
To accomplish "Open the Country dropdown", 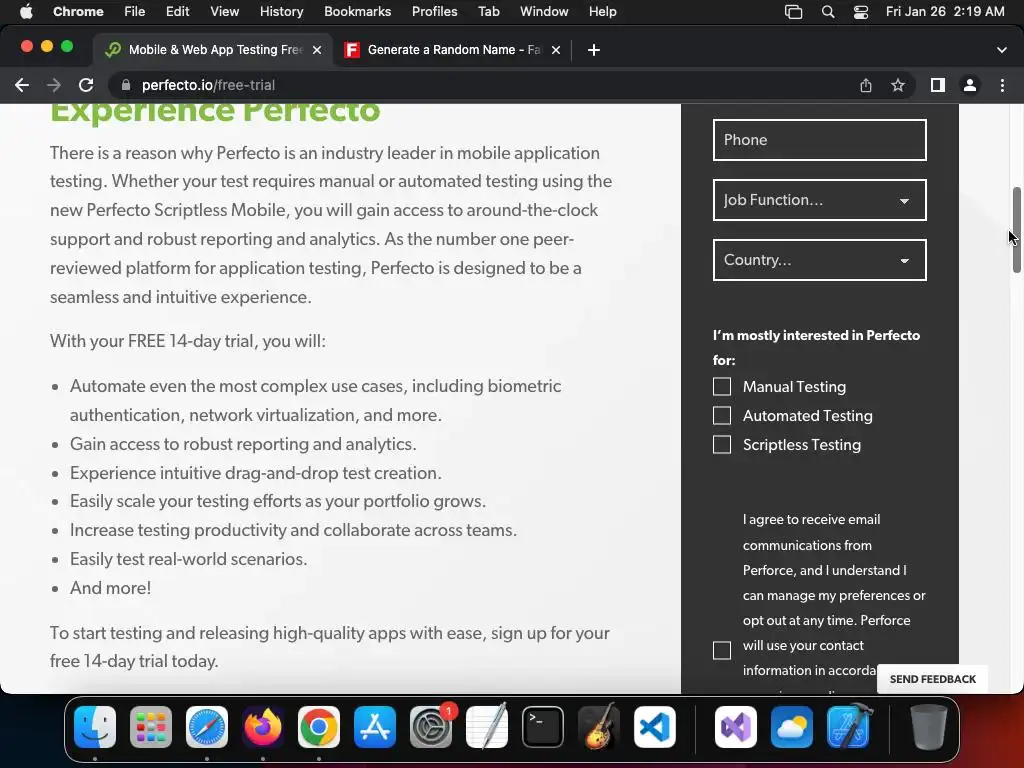I will [820, 260].
